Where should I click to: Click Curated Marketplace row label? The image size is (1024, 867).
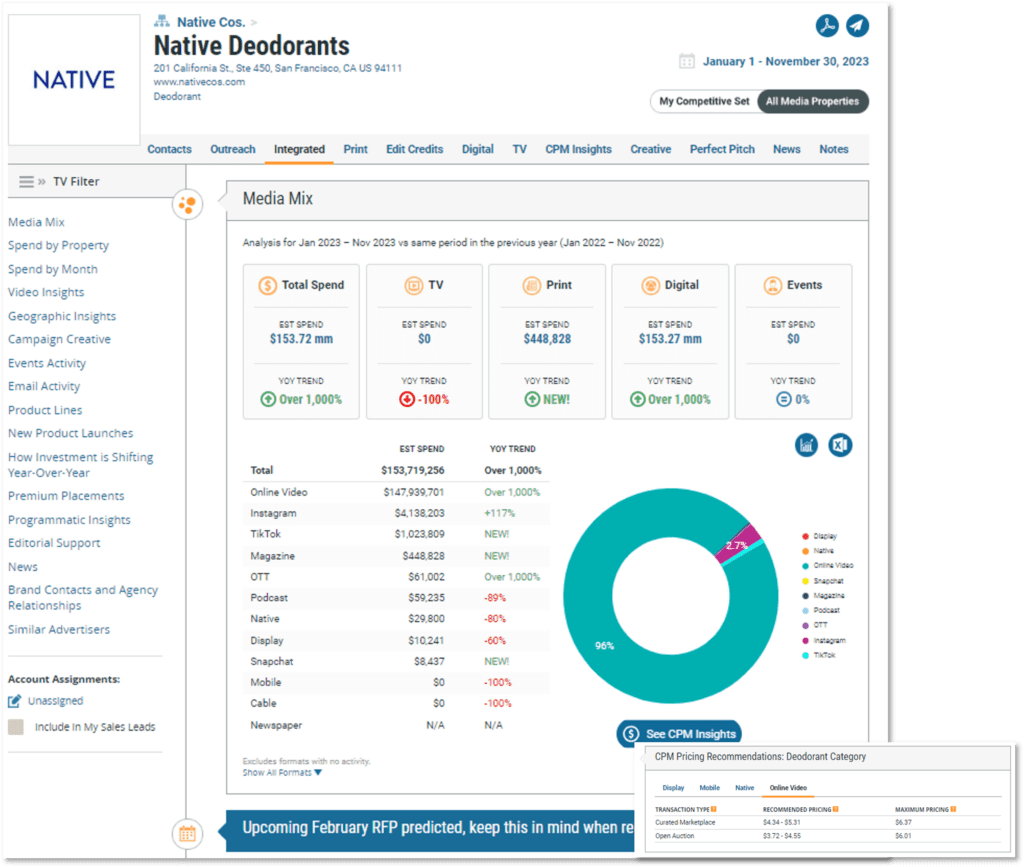pos(684,823)
